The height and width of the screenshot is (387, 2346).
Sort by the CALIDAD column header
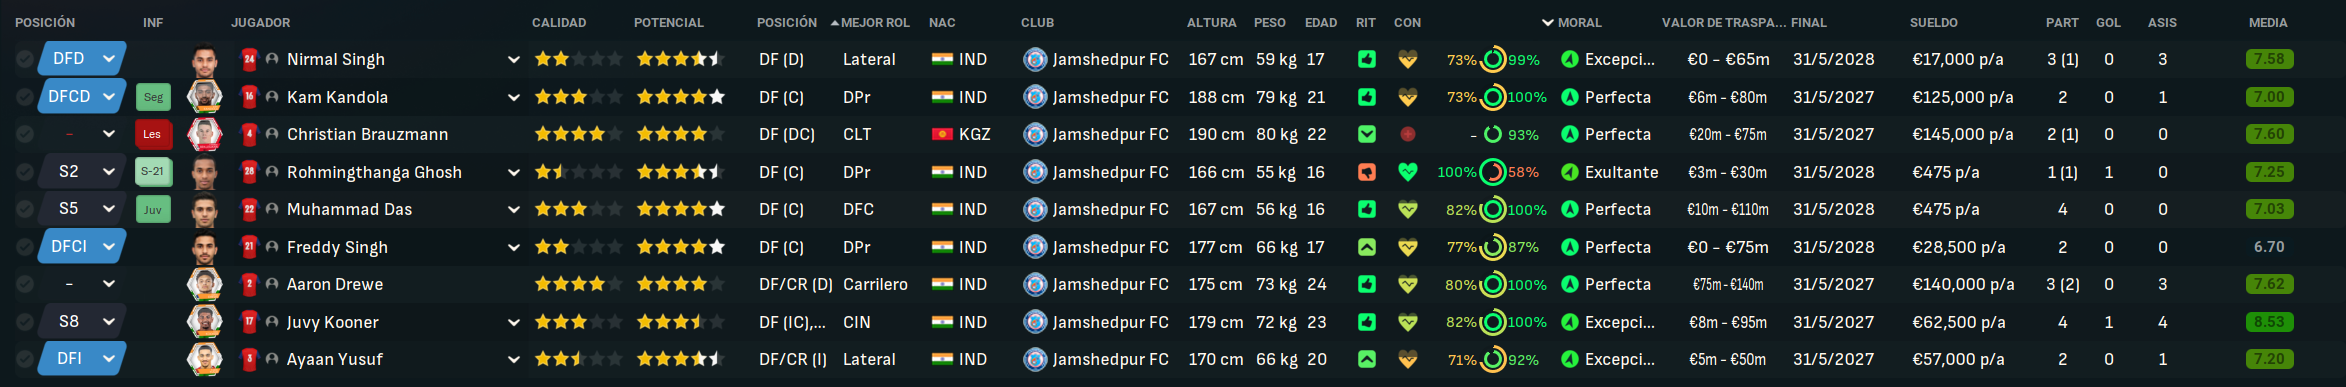tap(559, 22)
